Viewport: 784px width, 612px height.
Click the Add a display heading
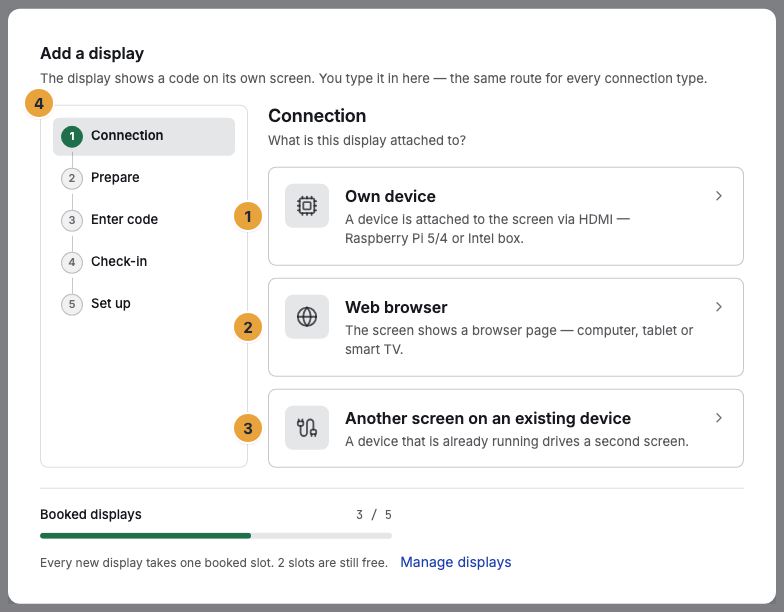tap(92, 54)
